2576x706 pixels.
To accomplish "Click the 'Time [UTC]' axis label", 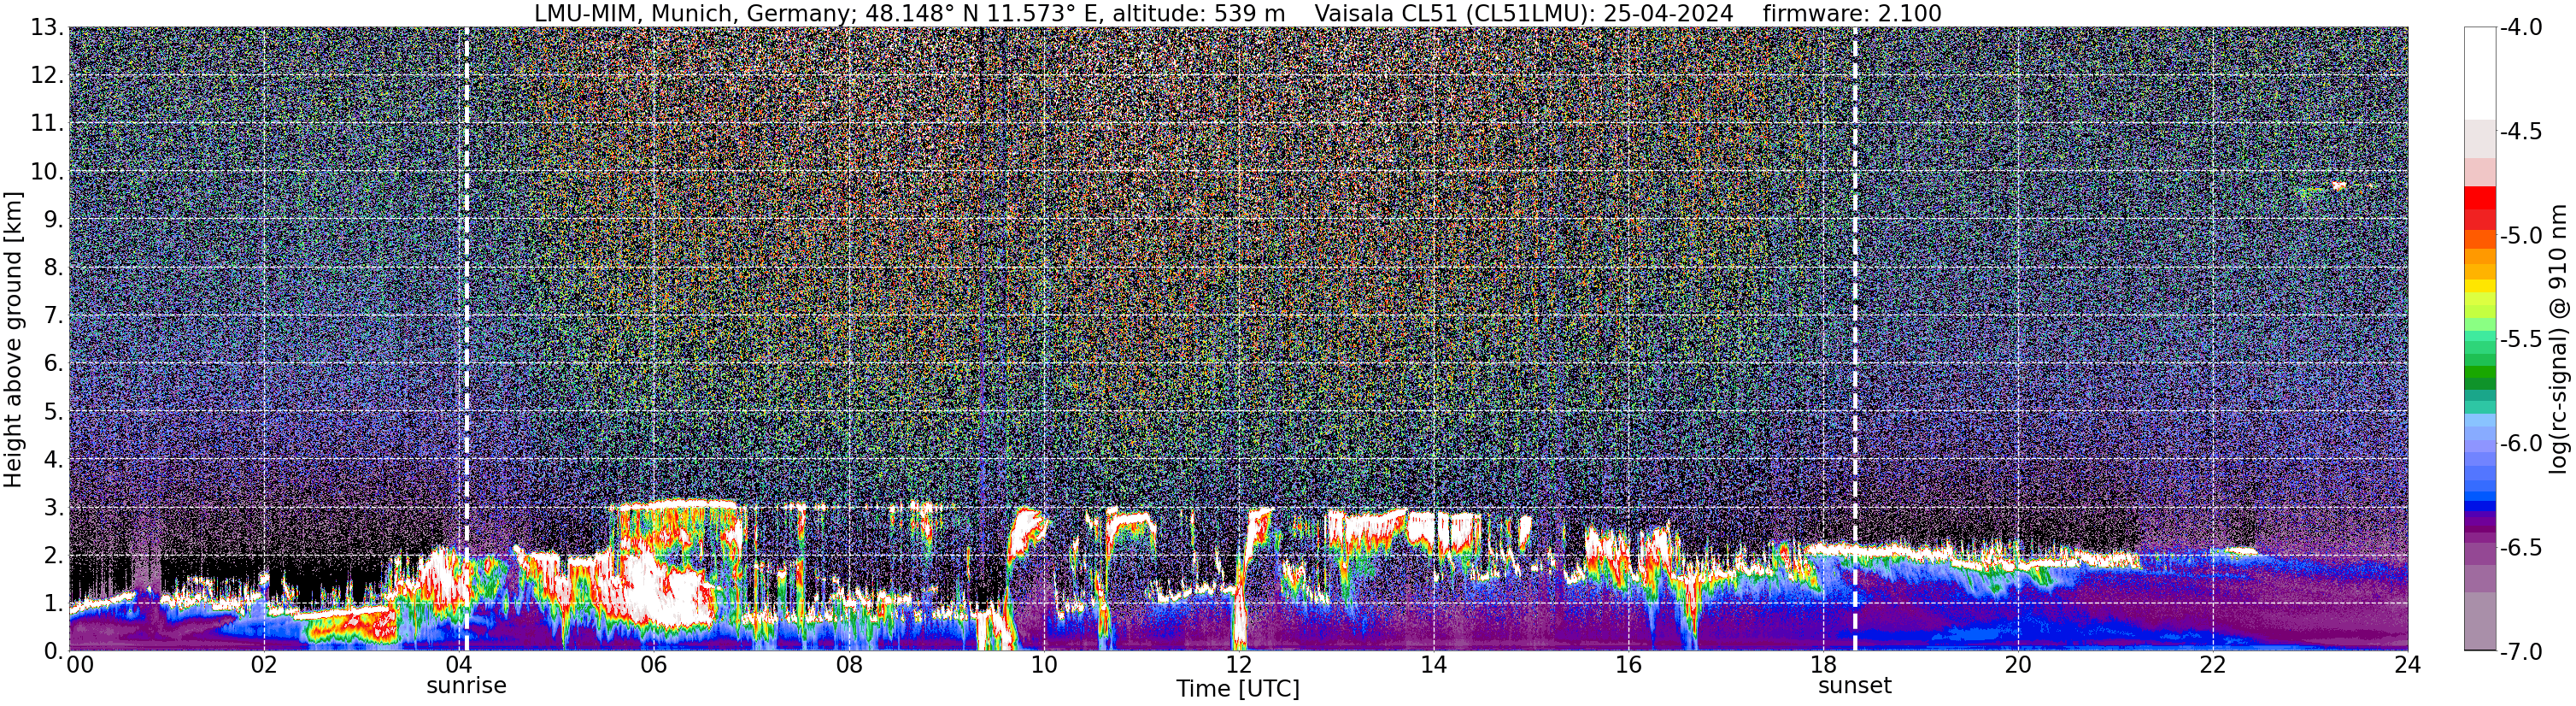I will click(1238, 689).
